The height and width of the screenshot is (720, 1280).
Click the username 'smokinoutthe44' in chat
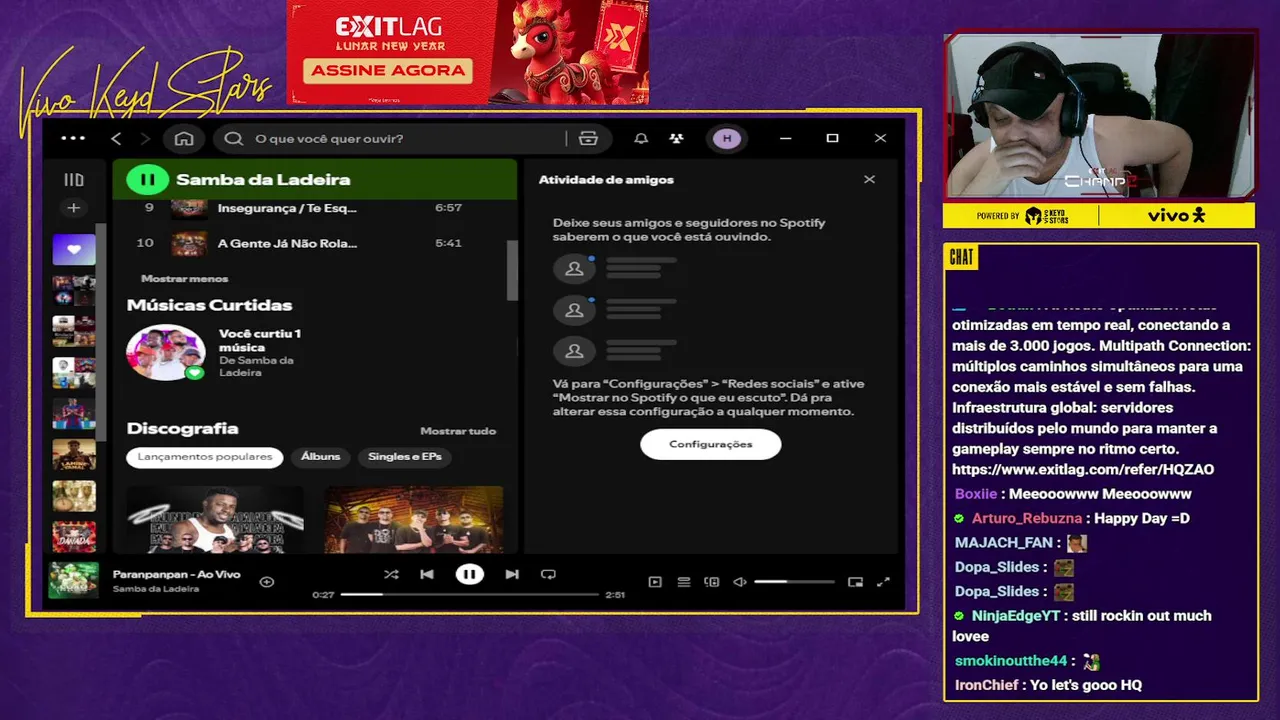pos(1011,661)
